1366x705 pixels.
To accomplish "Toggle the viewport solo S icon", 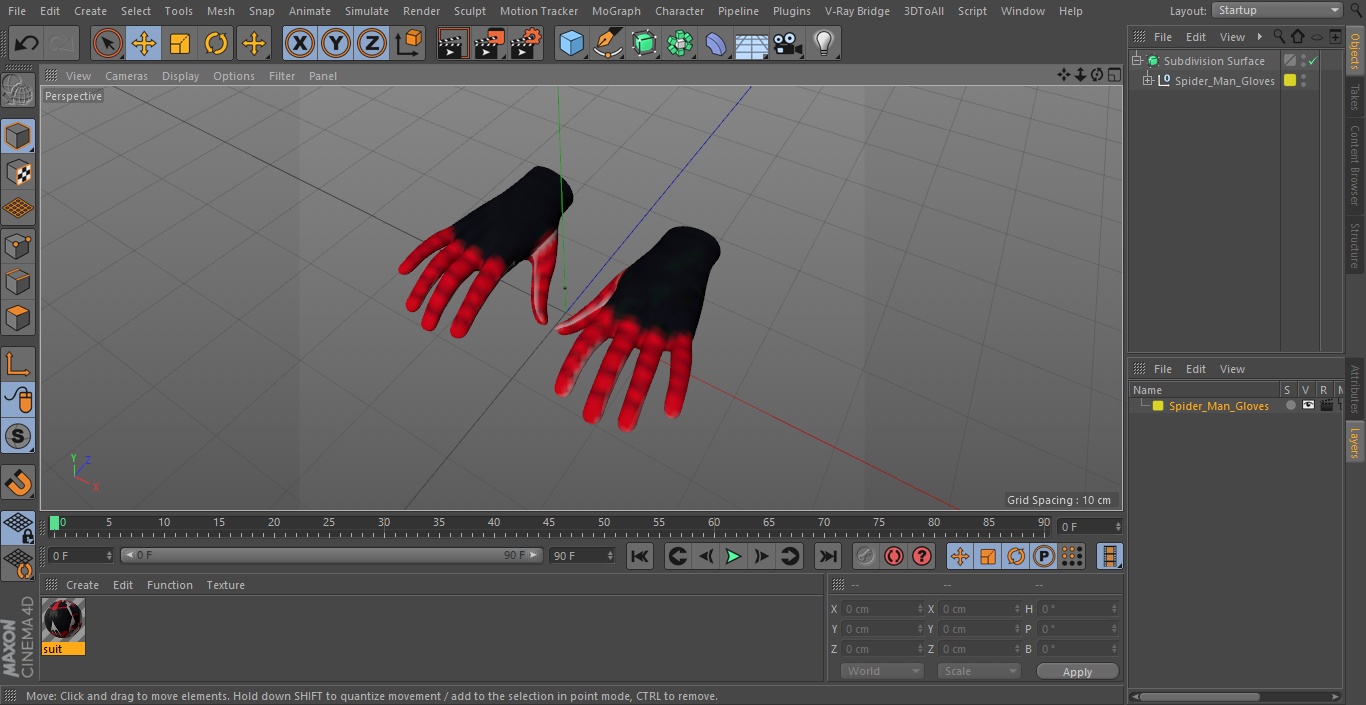I will pyautogui.click(x=18, y=436).
